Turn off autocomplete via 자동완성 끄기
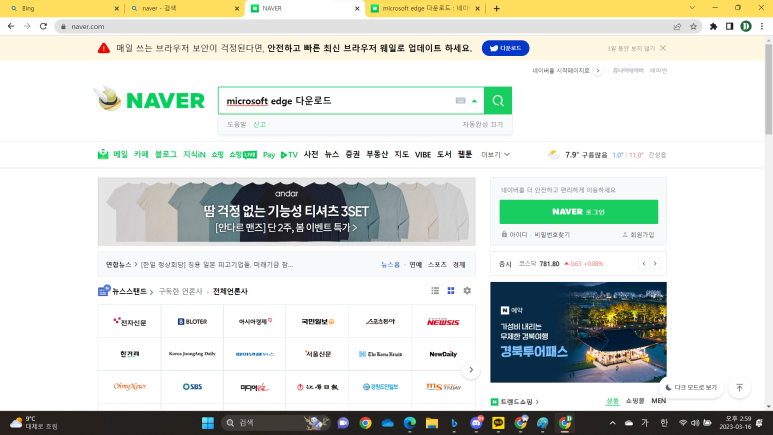 pos(482,125)
